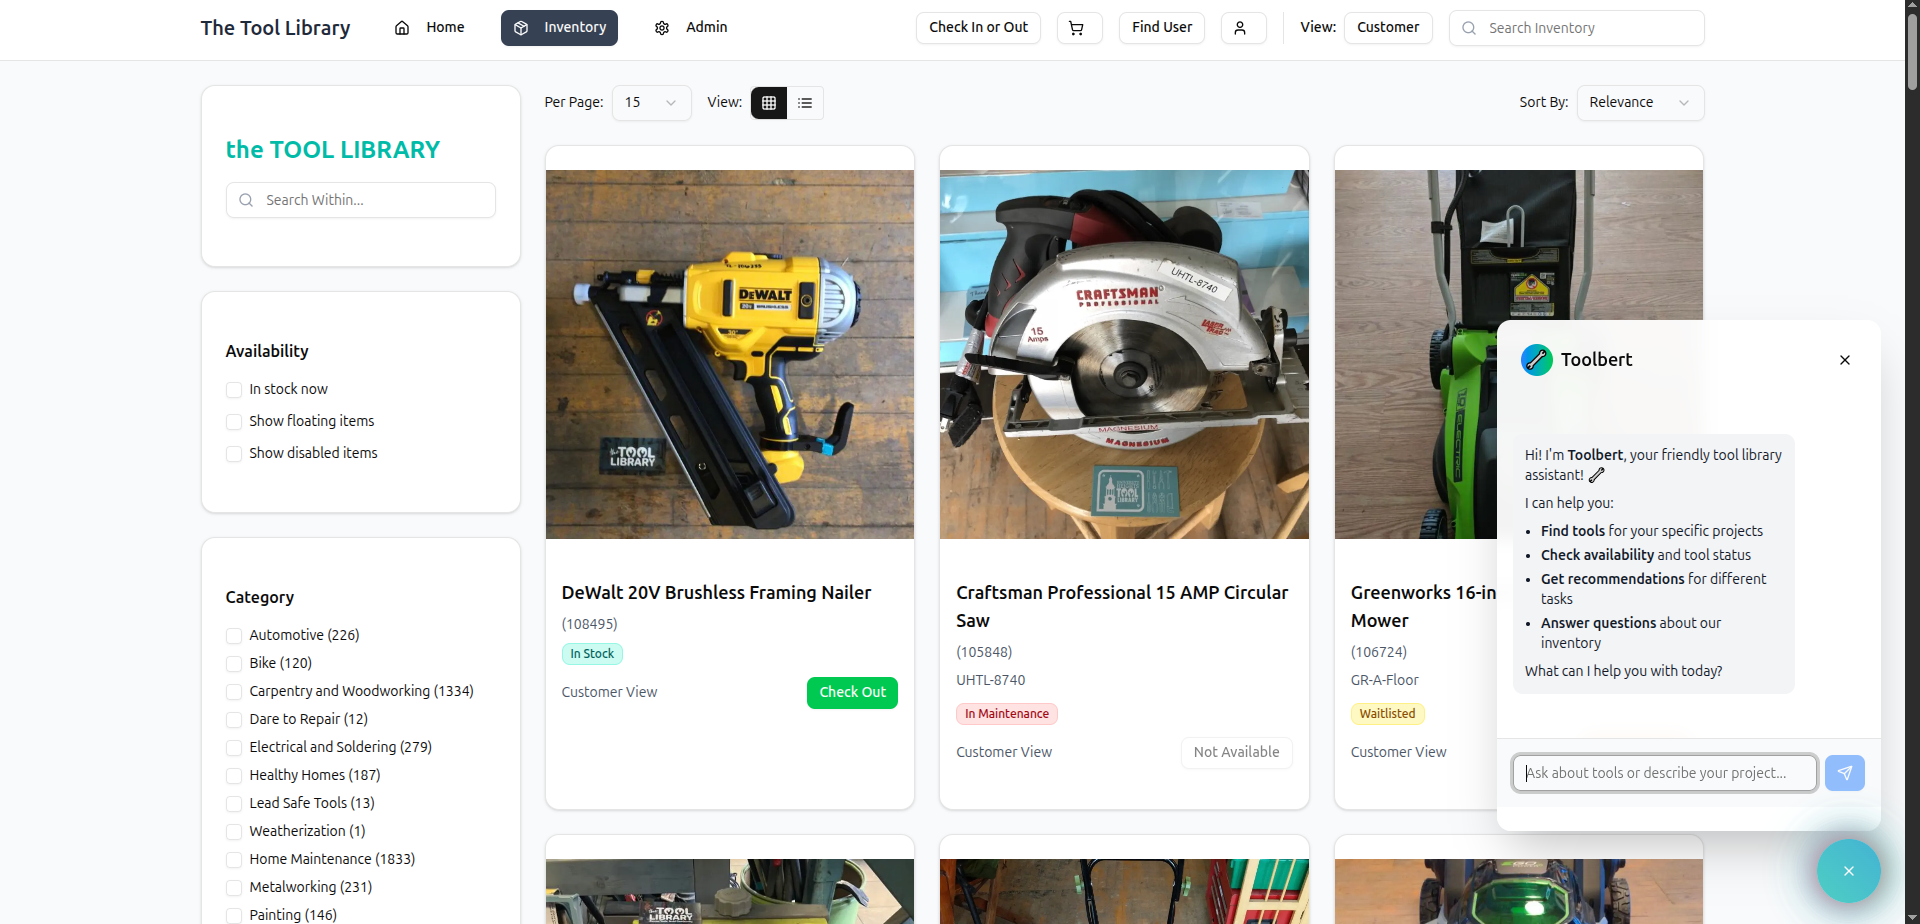Enable the In stock now filter
The height and width of the screenshot is (924, 1920).
pyautogui.click(x=234, y=390)
